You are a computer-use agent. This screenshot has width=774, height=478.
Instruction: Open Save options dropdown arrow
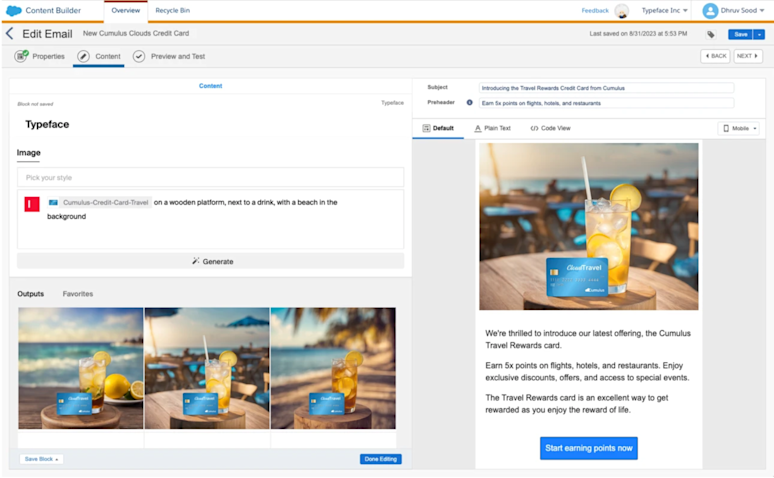[x=759, y=34]
